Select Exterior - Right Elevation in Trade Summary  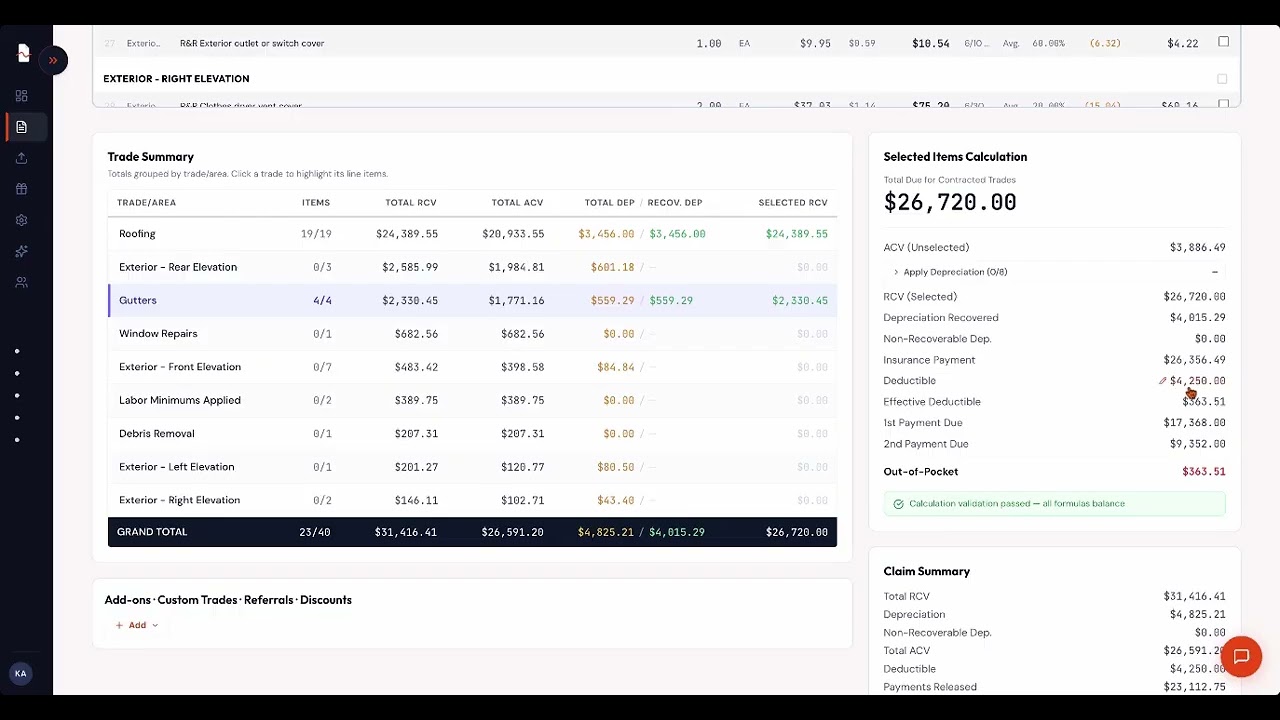(x=472, y=500)
